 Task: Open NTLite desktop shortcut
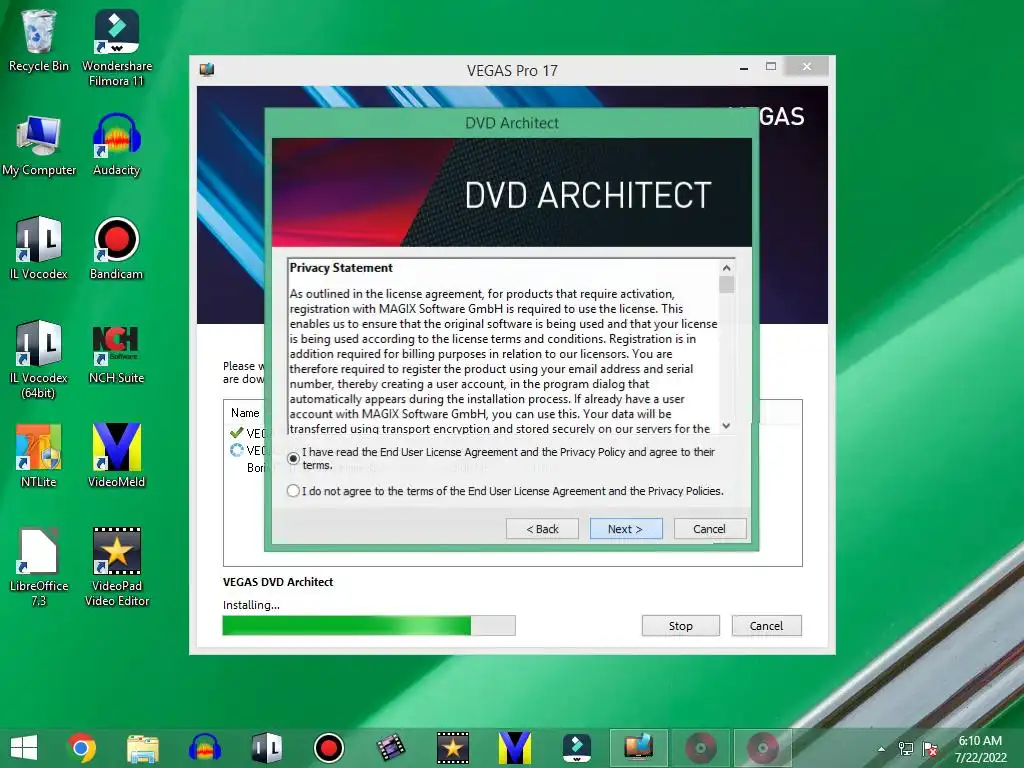(x=39, y=456)
